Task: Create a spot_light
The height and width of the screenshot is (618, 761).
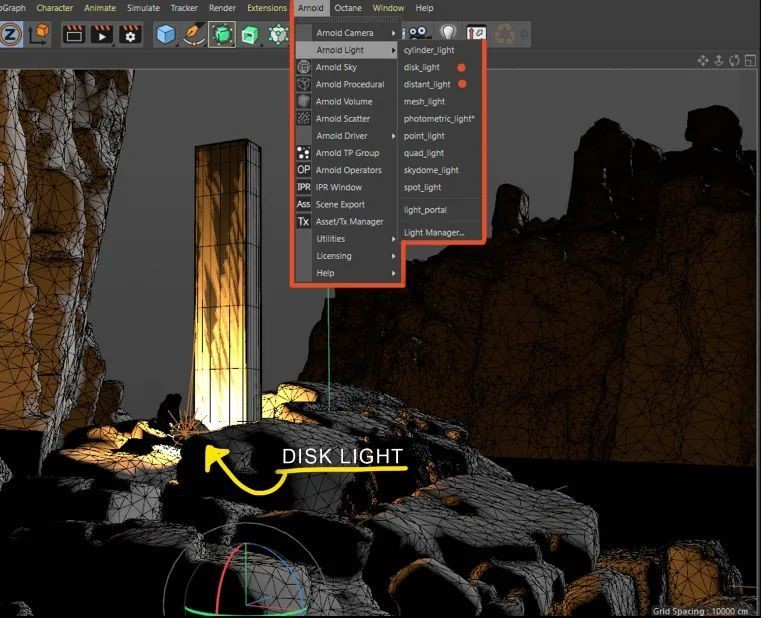Action: [x=440, y=187]
